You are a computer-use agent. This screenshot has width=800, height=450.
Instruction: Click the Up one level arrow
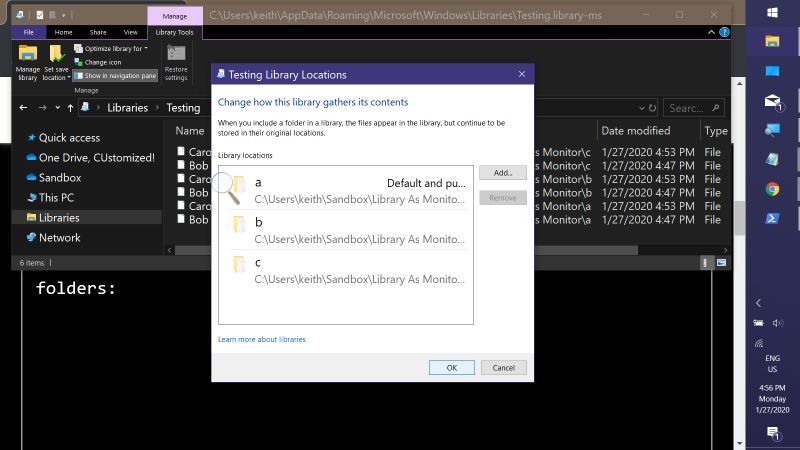[x=70, y=108]
